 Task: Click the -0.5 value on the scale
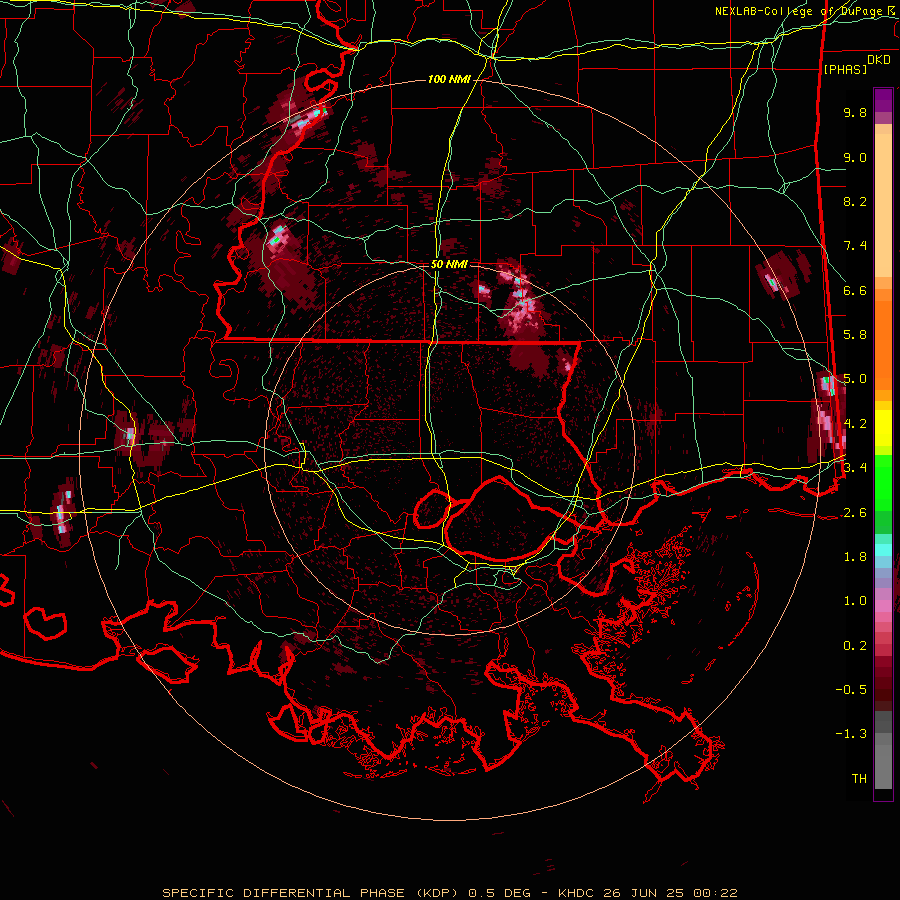(x=851, y=690)
